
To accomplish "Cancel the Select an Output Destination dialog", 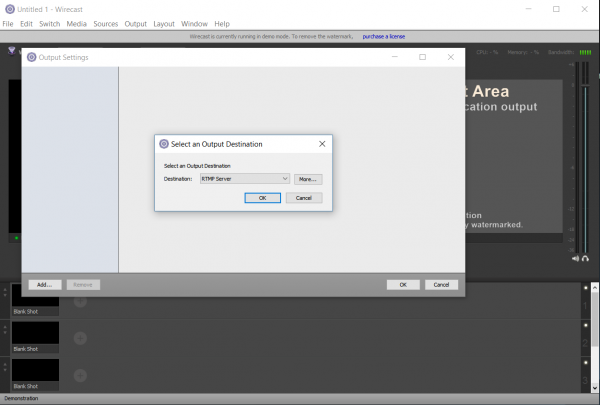I will coord(304,198).
